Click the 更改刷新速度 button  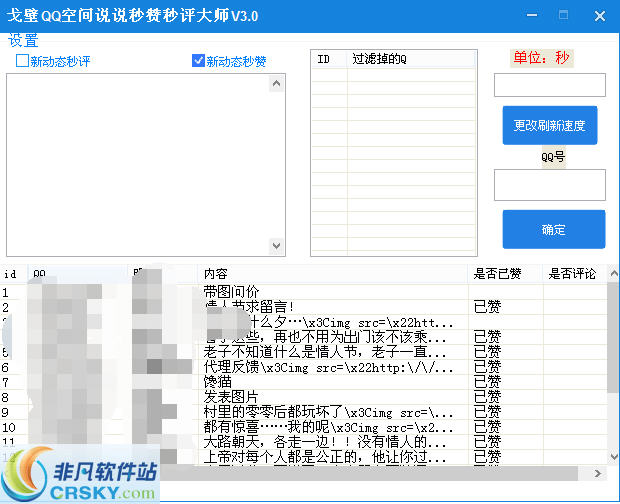(x=550, y=125)
